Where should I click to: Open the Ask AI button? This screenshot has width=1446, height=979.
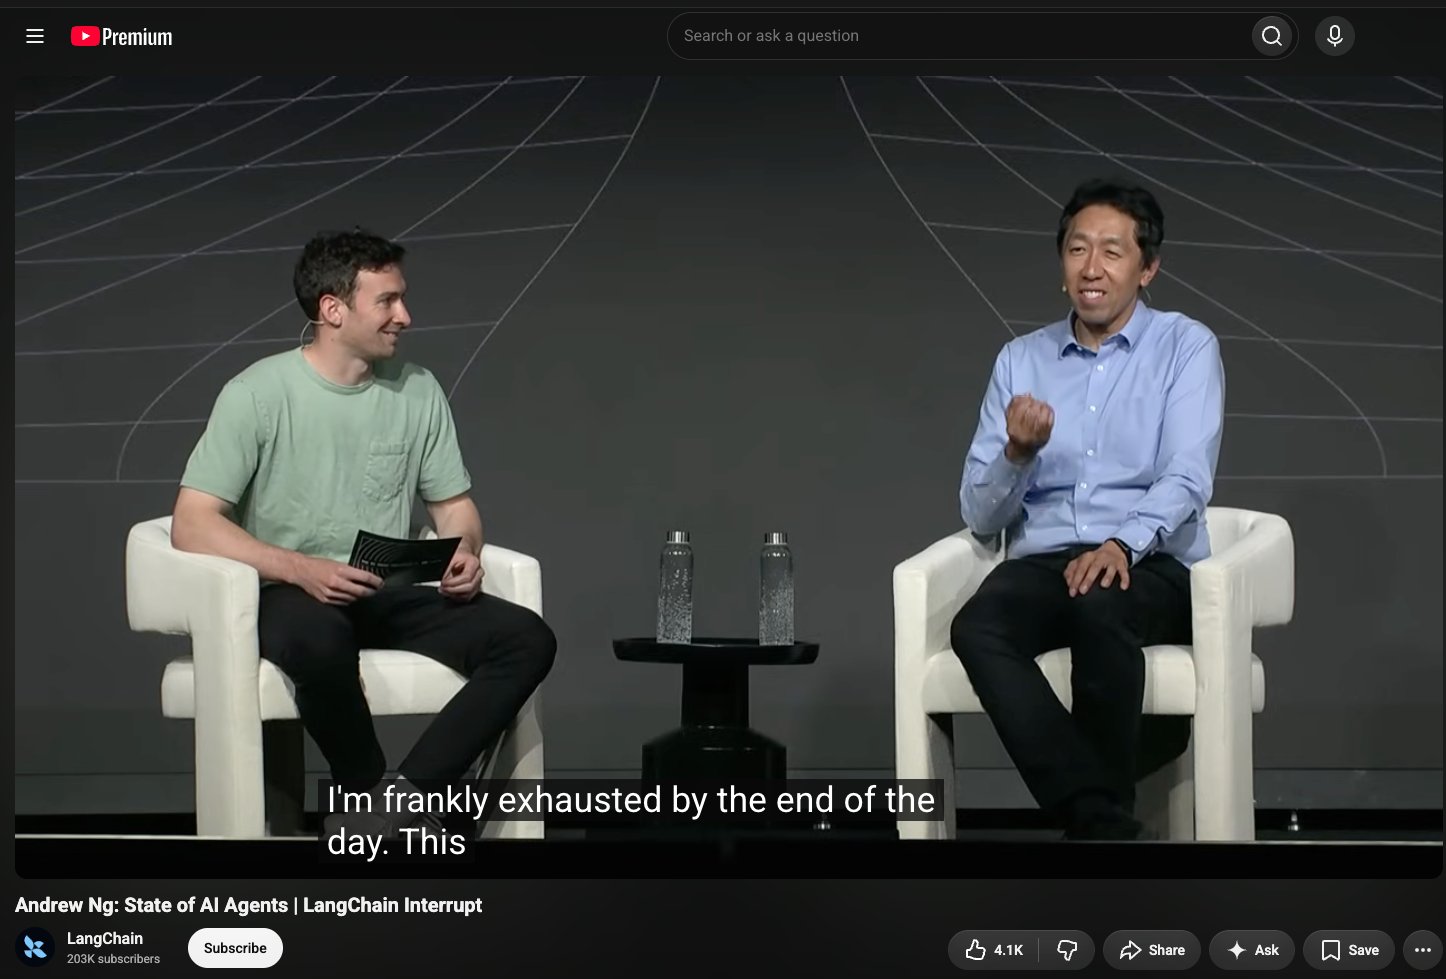pyautogui.click(x=1252, y=950)
